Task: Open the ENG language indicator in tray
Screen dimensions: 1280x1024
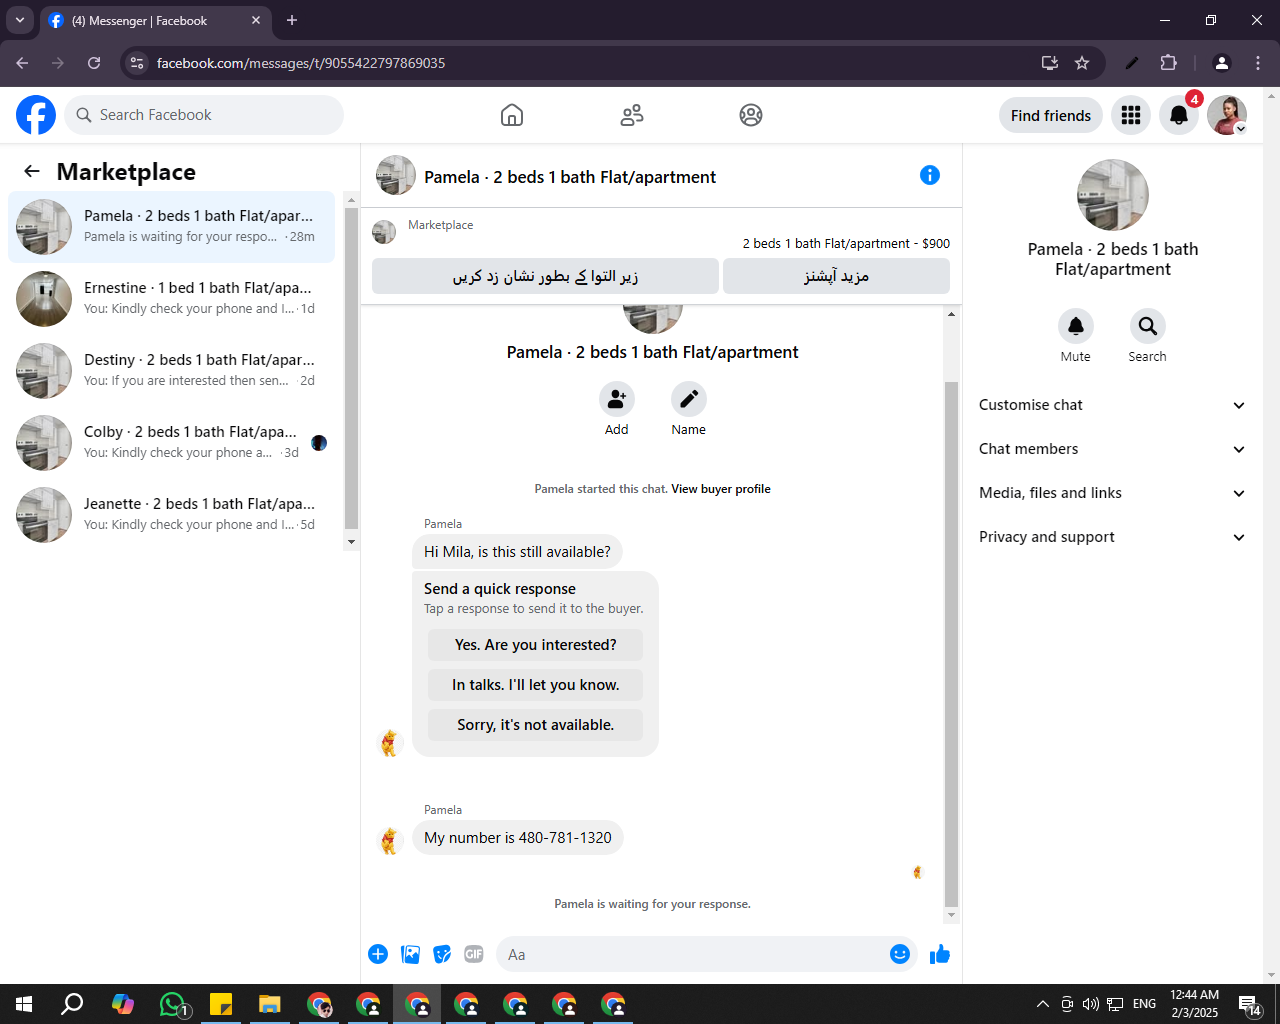Action: (1145, 1004)
